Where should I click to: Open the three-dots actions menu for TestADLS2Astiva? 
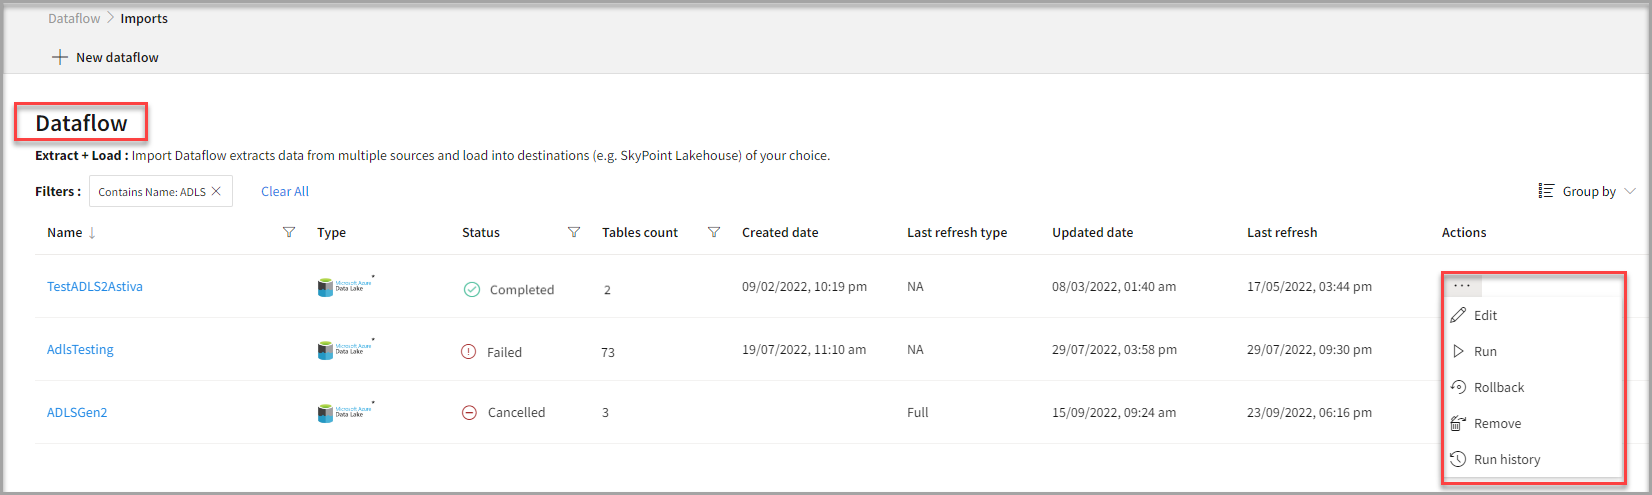coord(1462,286)
